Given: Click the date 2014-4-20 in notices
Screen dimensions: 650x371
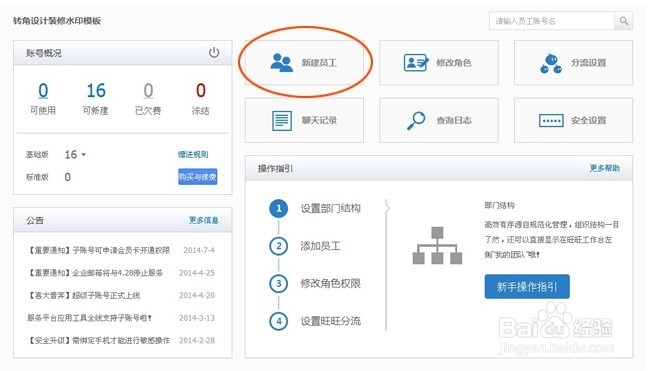Looking at the screenshot, I should (197, 295).
